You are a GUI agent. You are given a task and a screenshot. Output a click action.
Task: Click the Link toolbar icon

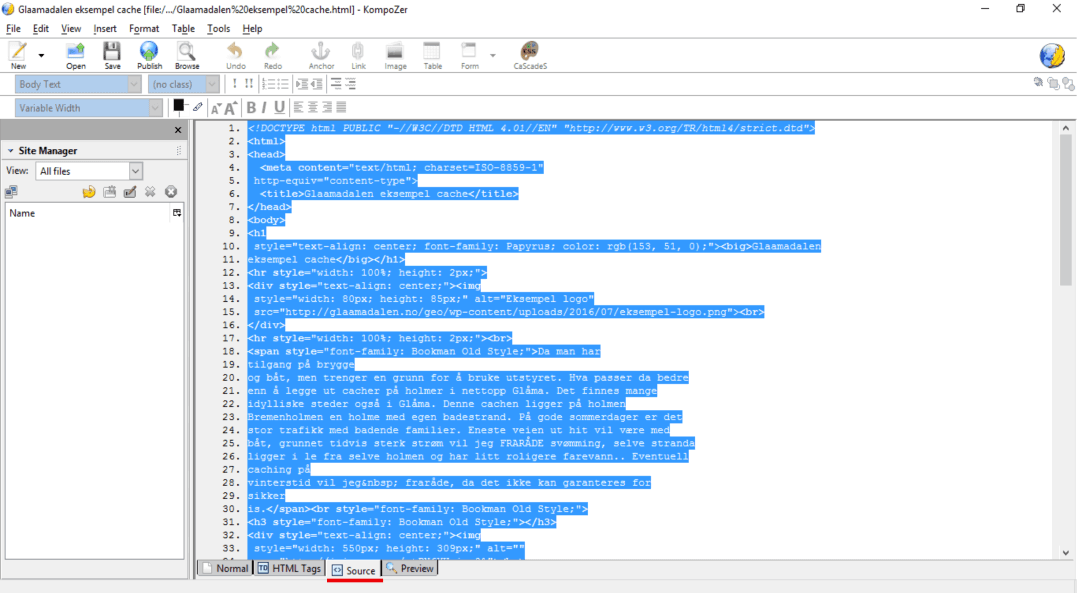pyautogui.click(x=358, y=55)
